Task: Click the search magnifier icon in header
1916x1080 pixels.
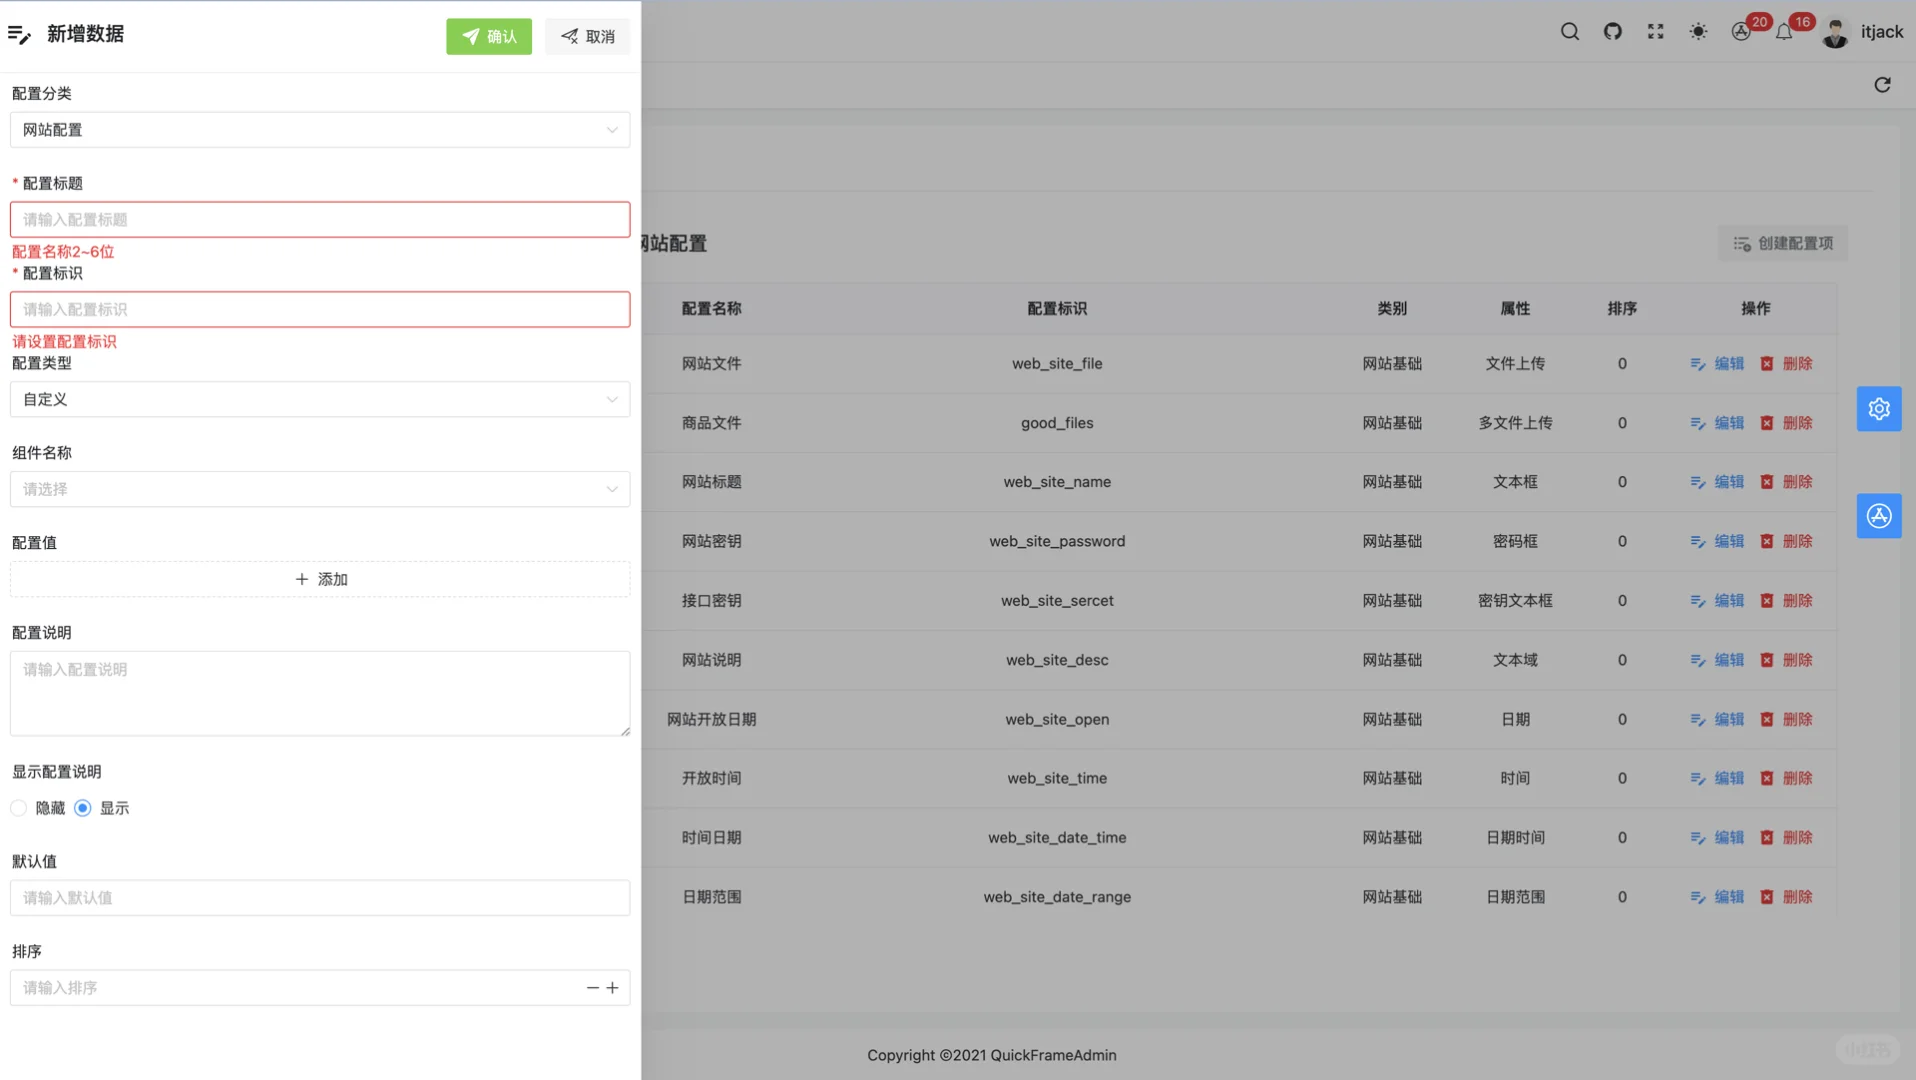Action: click(1570, 32)
